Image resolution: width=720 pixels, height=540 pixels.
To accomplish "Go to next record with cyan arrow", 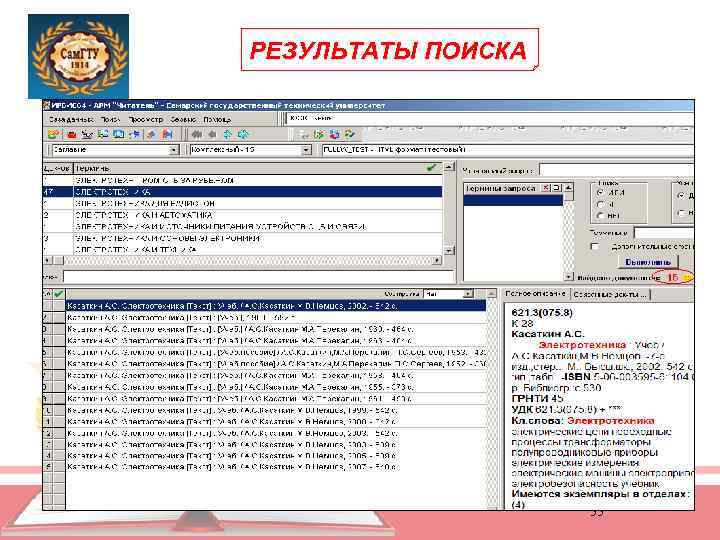I will pyautogui.click(x=228, y=134).
